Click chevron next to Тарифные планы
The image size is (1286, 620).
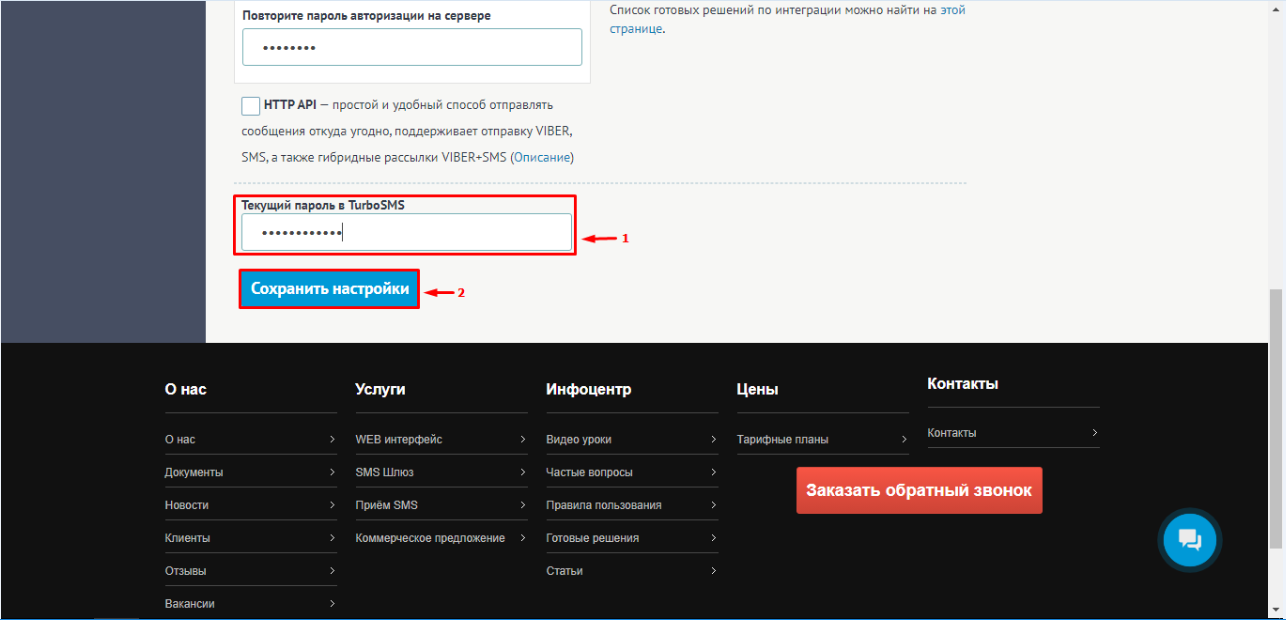point(904,439)
